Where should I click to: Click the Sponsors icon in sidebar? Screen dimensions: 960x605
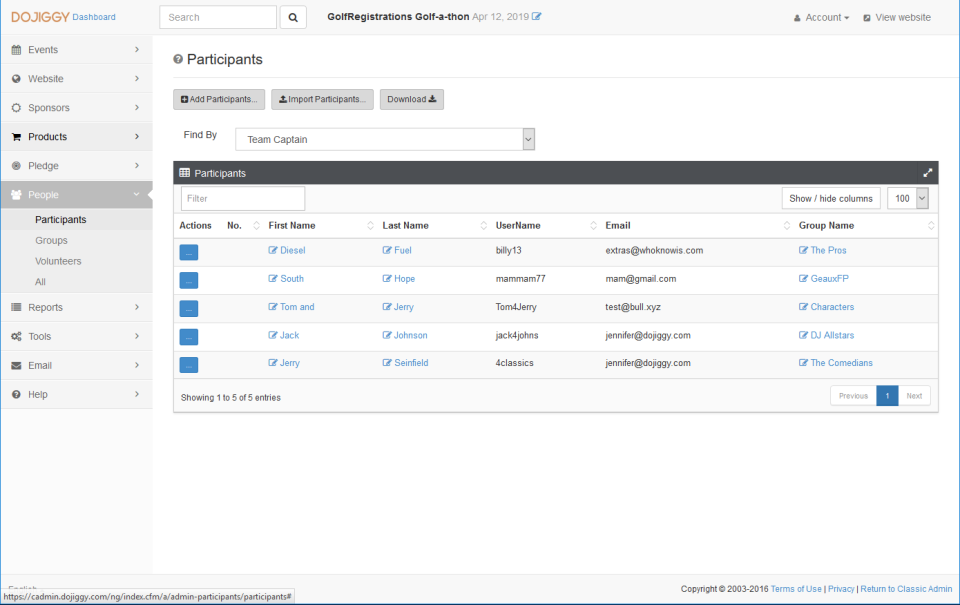click(17, 108)
